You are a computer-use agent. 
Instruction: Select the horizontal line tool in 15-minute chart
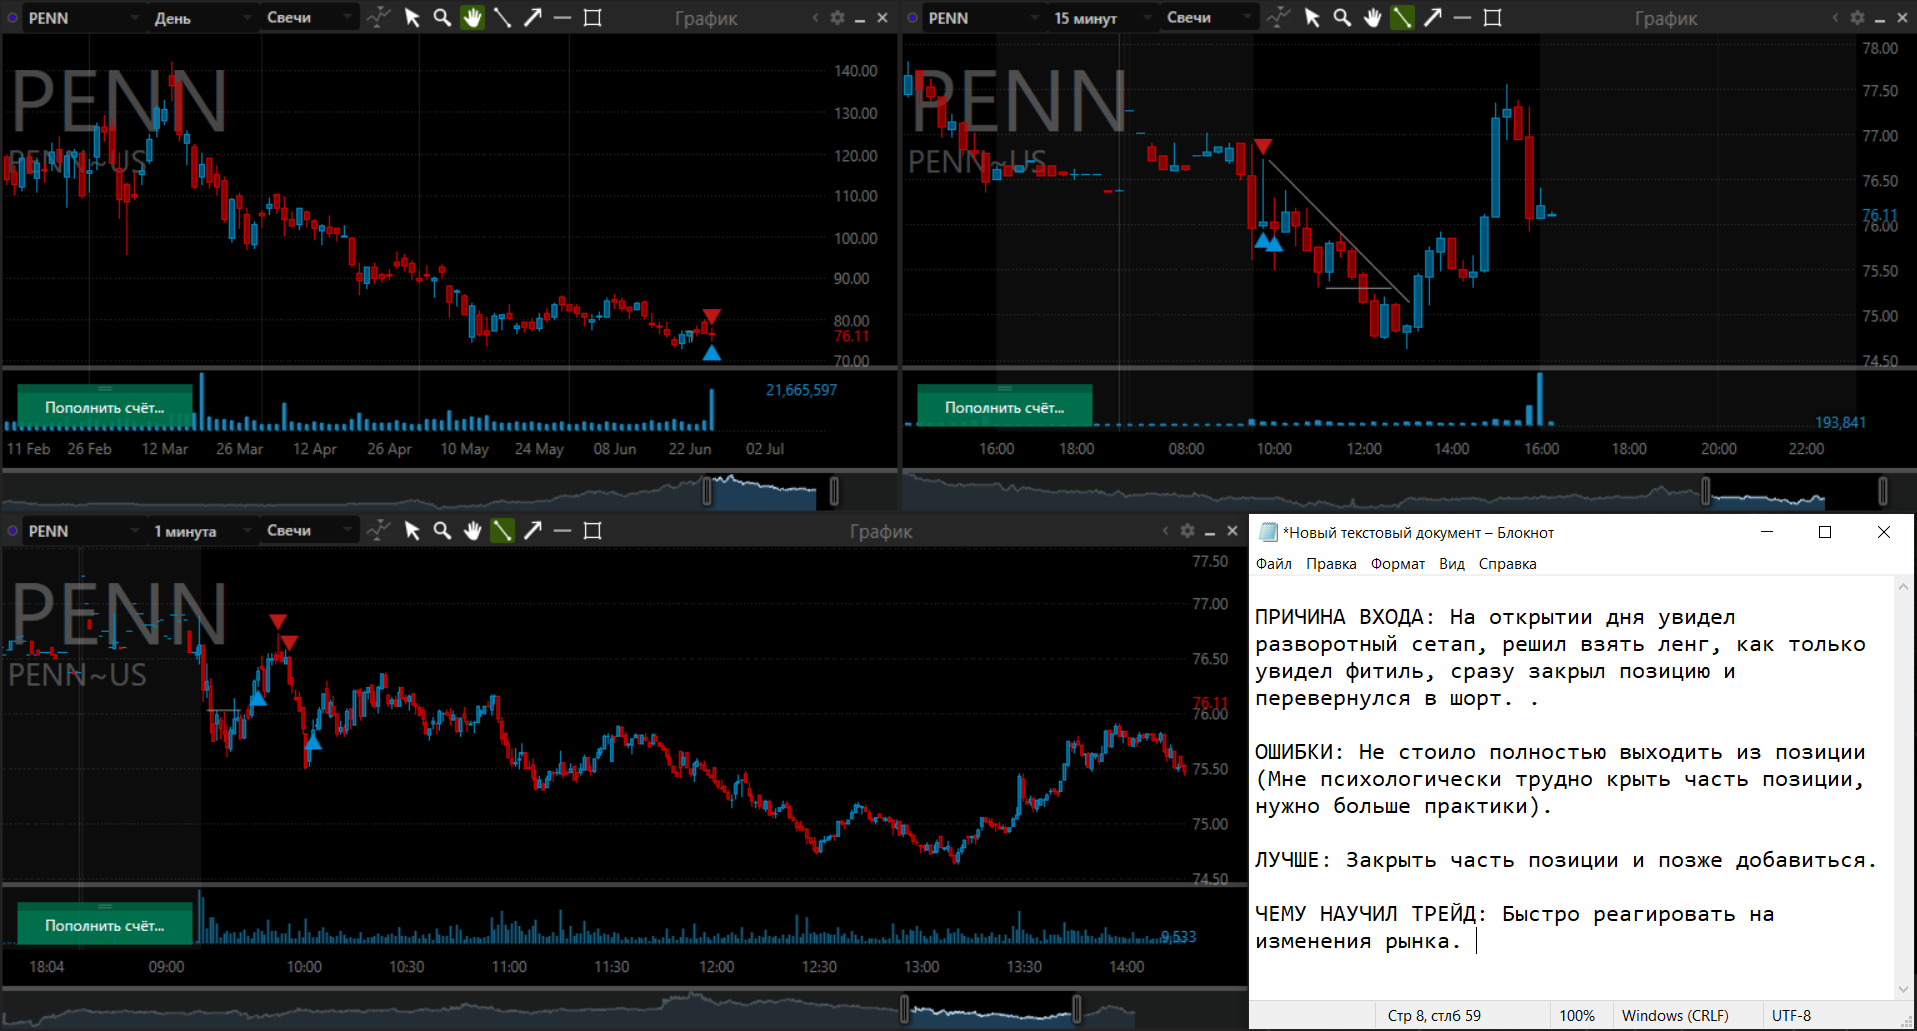pos(1462,18)
